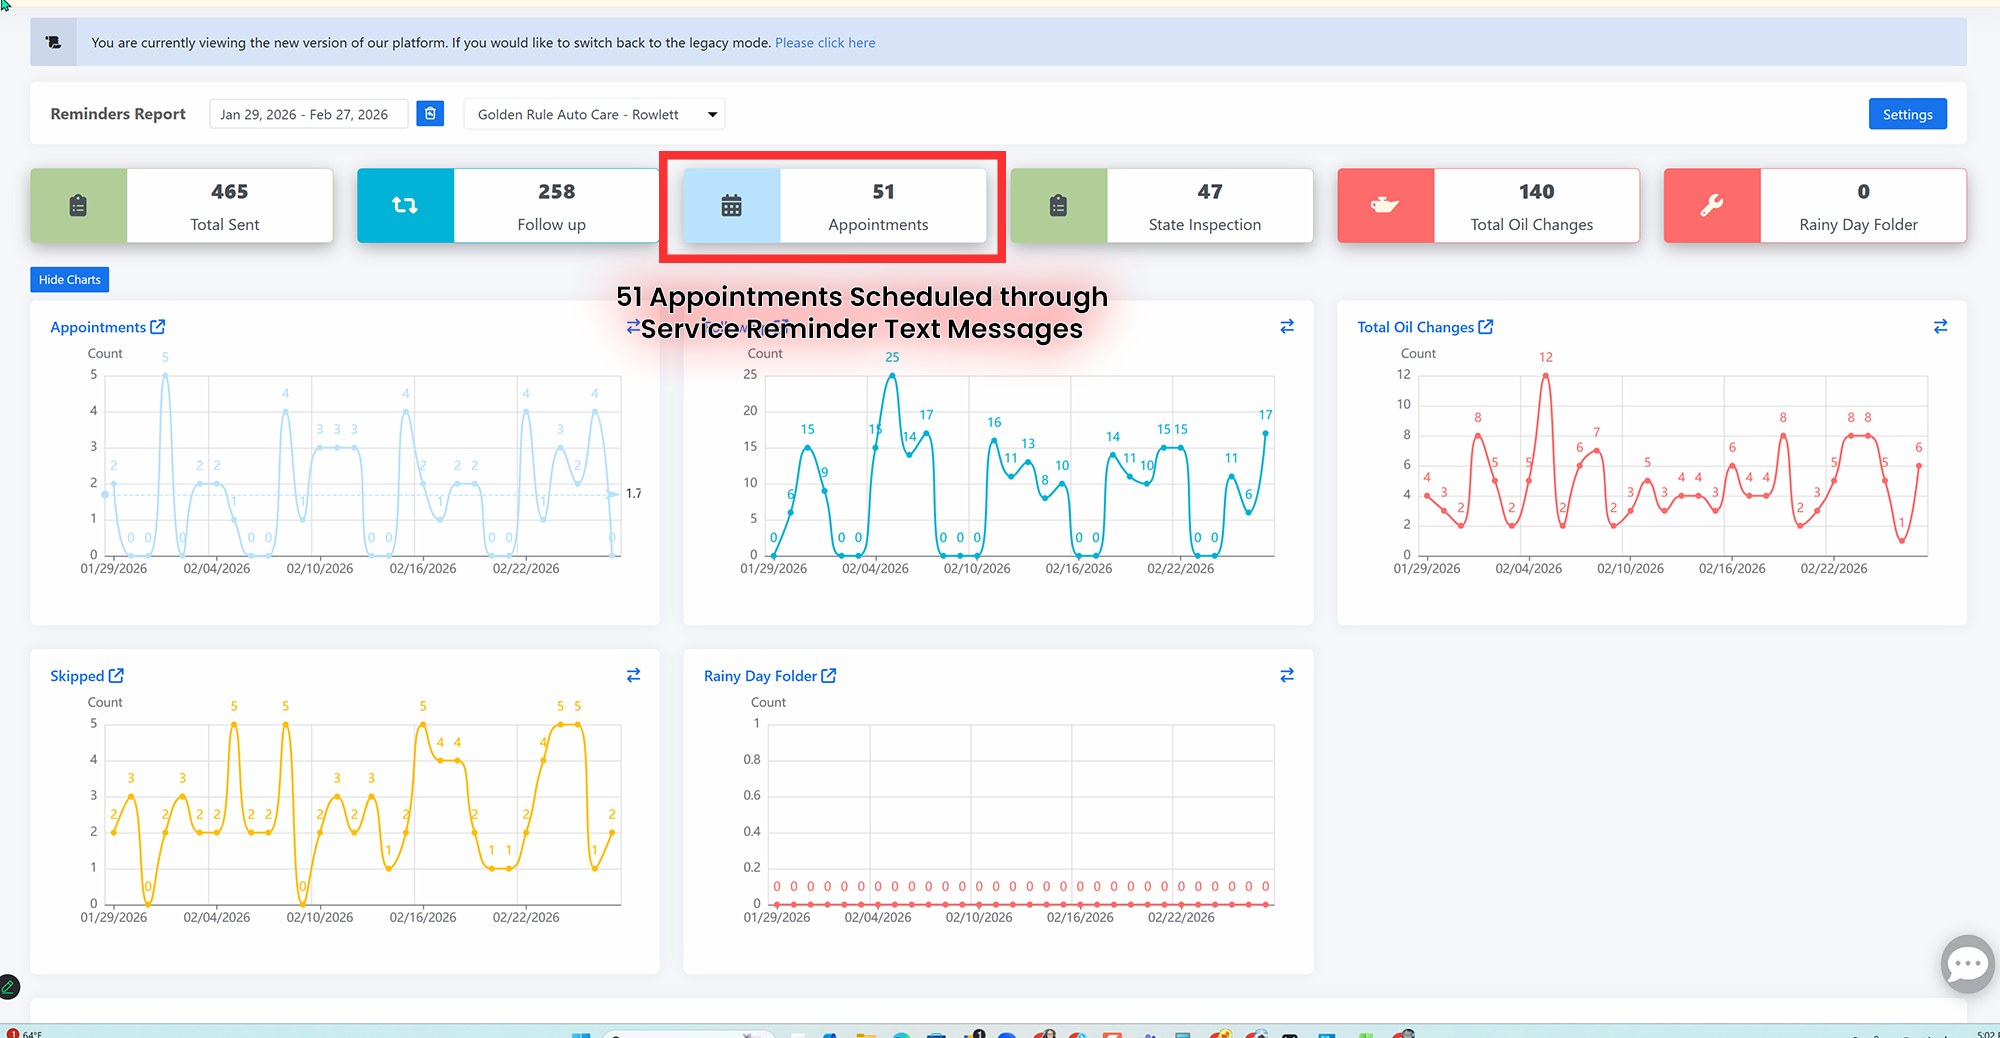Image resolution: width=2000 pixels, height=1038 pixels.
Task: Click the swap arrows icon on Skipped chart
Action: point(633,676)
